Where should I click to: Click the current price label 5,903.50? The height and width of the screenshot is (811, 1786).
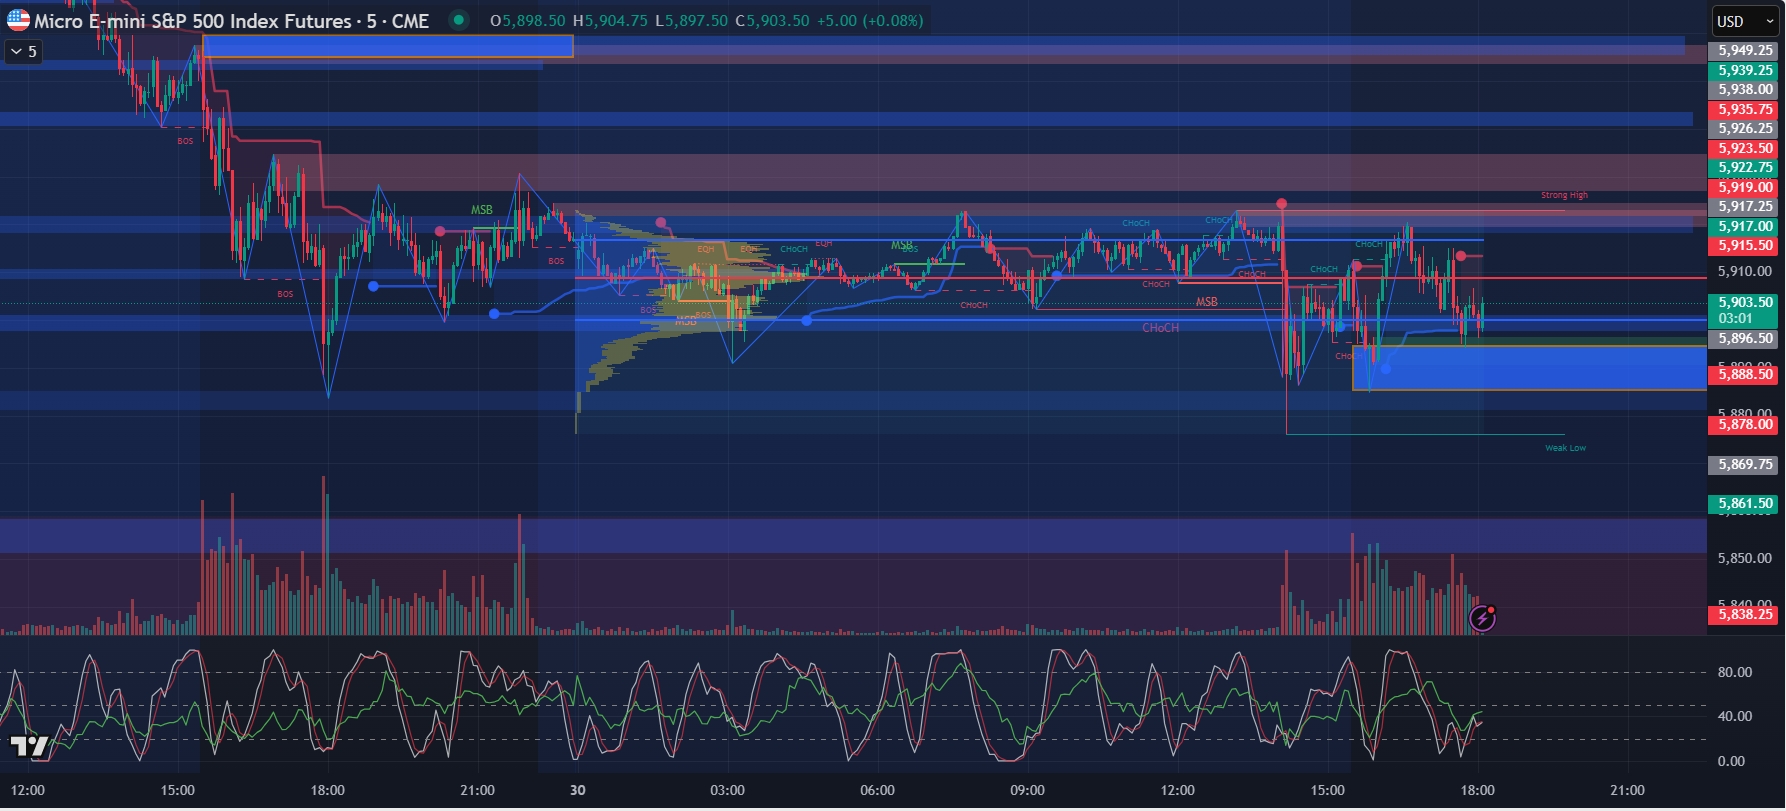[x=1745, y=310]
